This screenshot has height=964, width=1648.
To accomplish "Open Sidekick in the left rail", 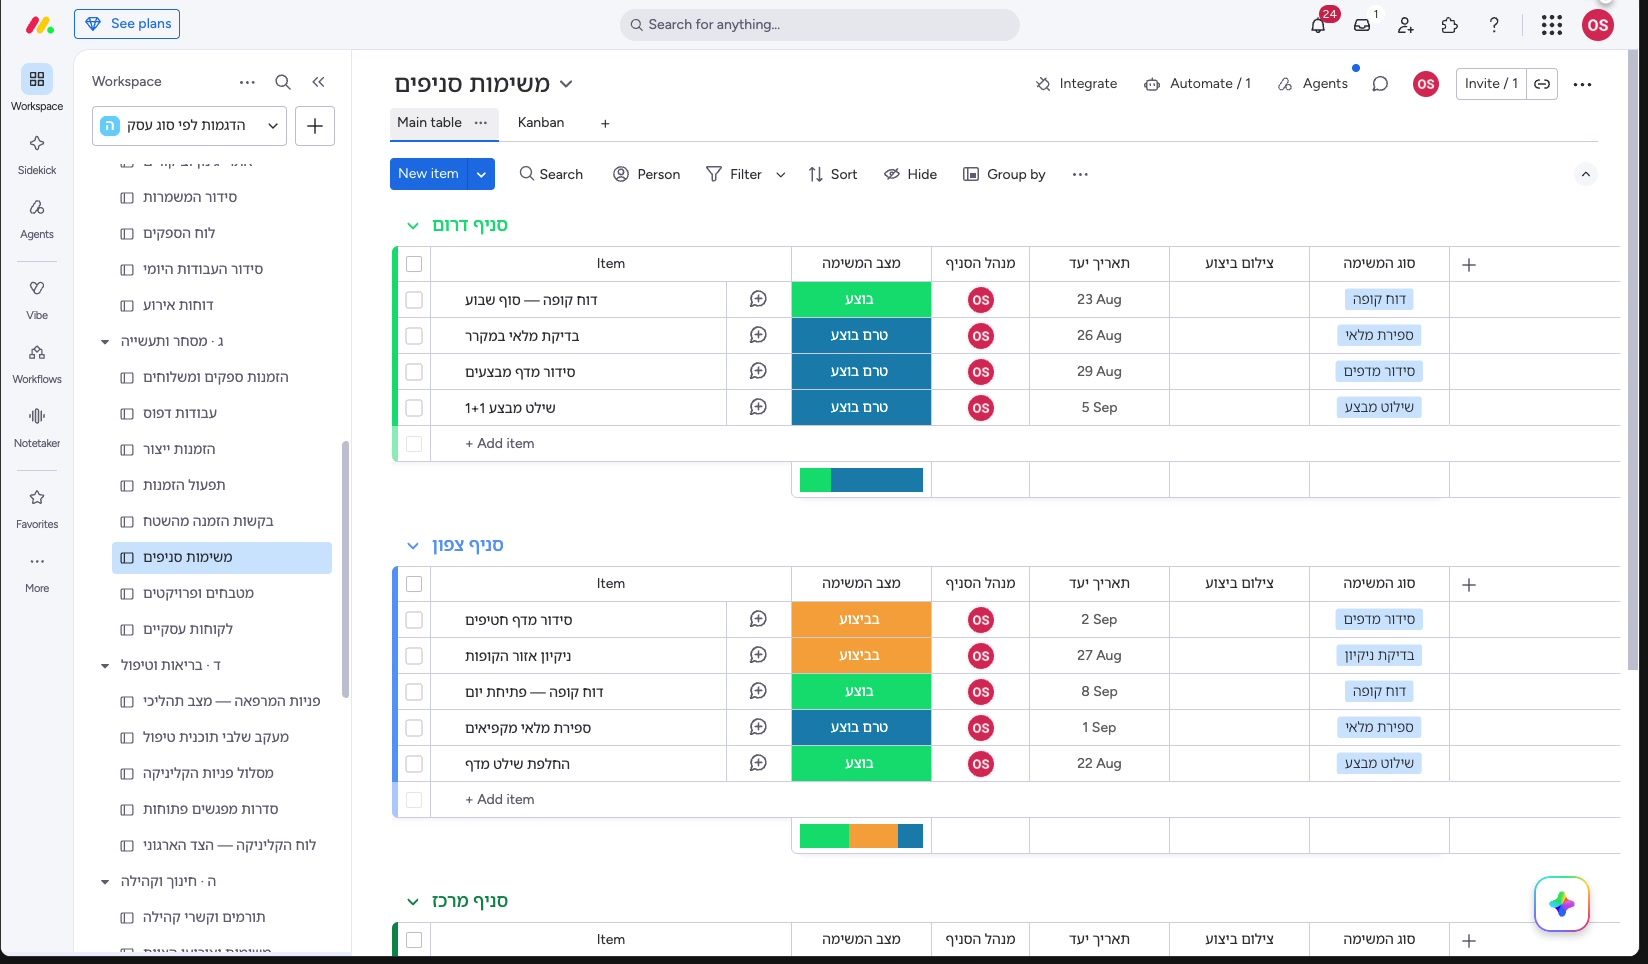I will (37, 153).
